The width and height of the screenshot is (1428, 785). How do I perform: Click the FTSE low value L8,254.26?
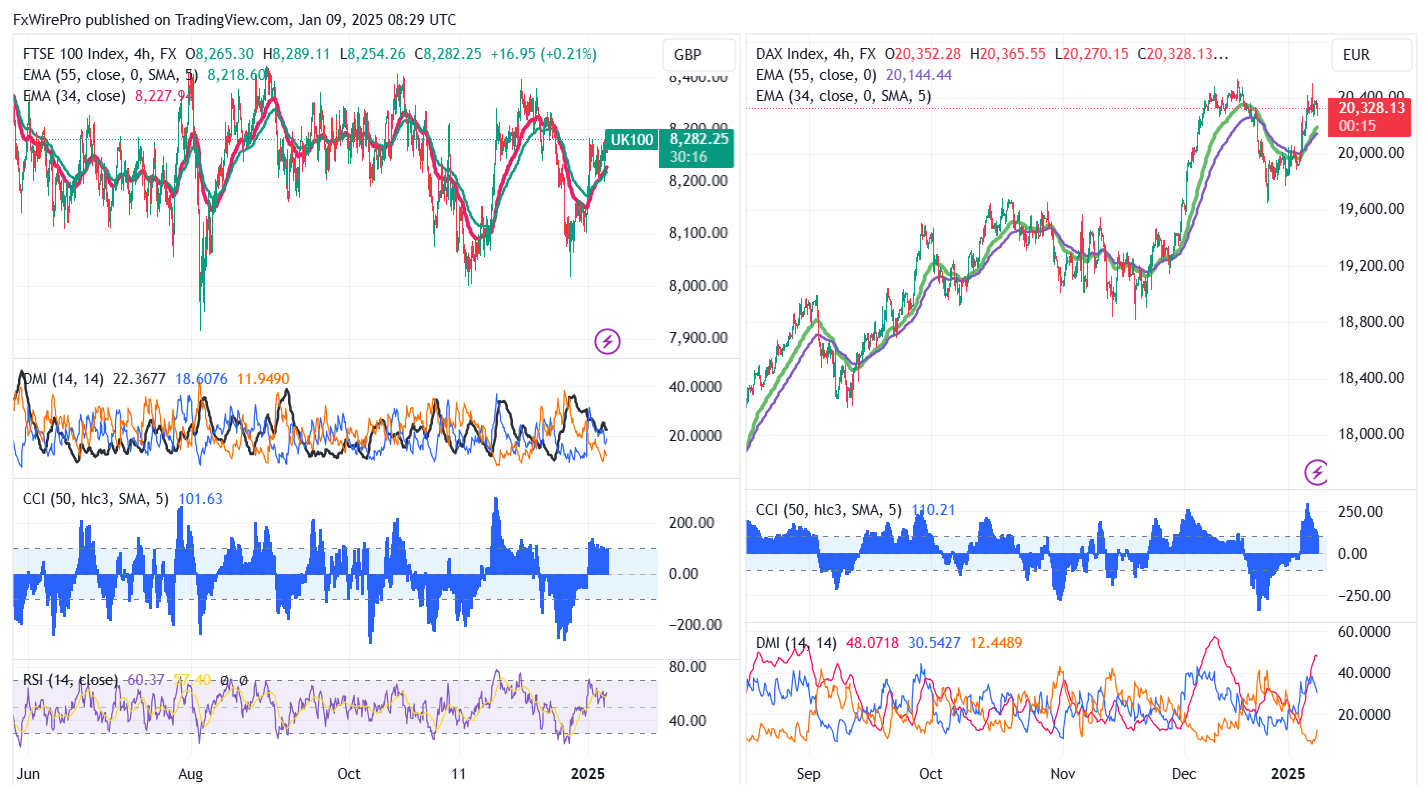coord(373,54)
